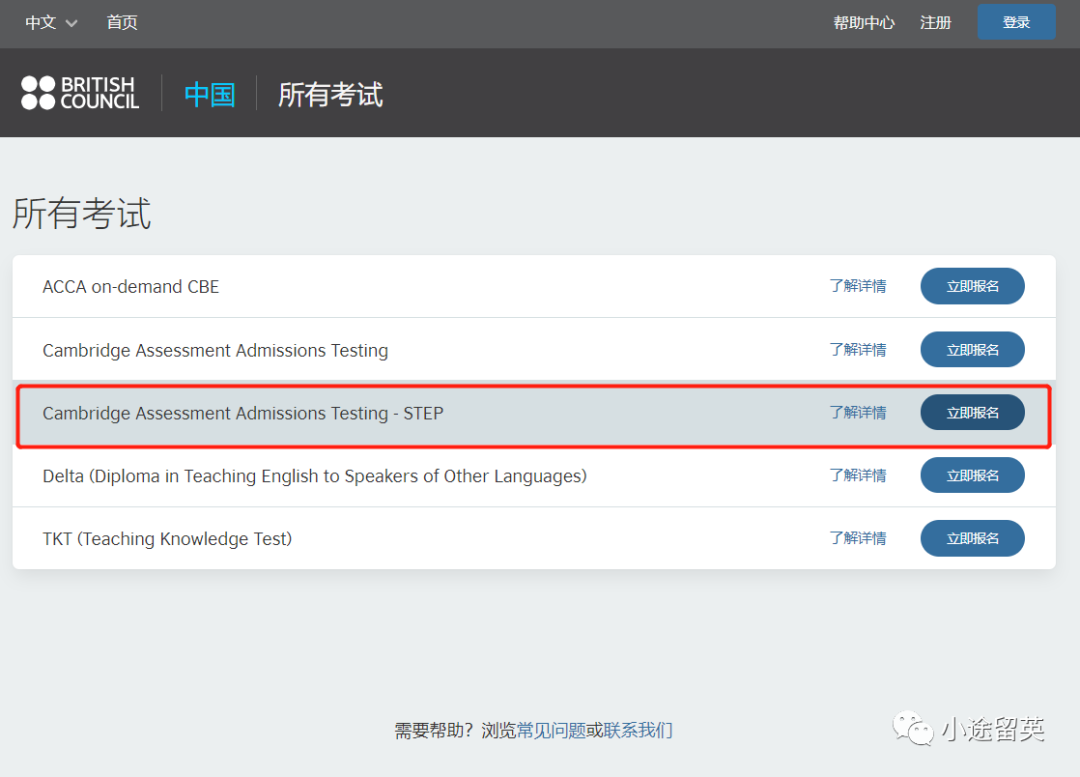This screenshot has width=1080, height=777.
Task: Click 立即报名 for Cambridge Assessment Admissions Testing
Action: [972, 350]
